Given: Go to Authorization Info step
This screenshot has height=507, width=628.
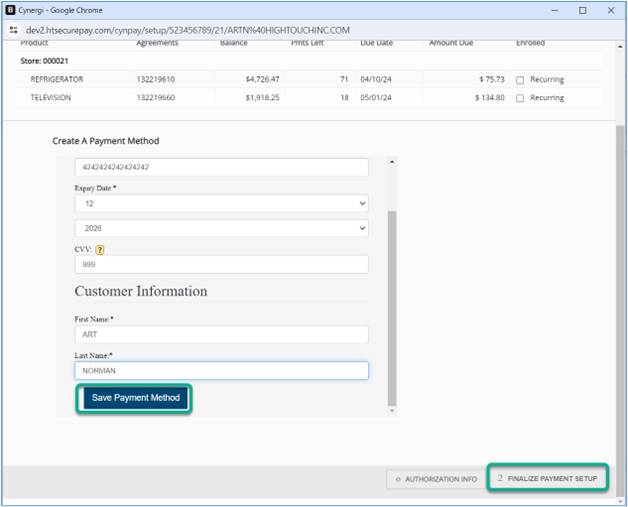Looking at the screenshot, I should pyautogui.click(x=435, y=479).
